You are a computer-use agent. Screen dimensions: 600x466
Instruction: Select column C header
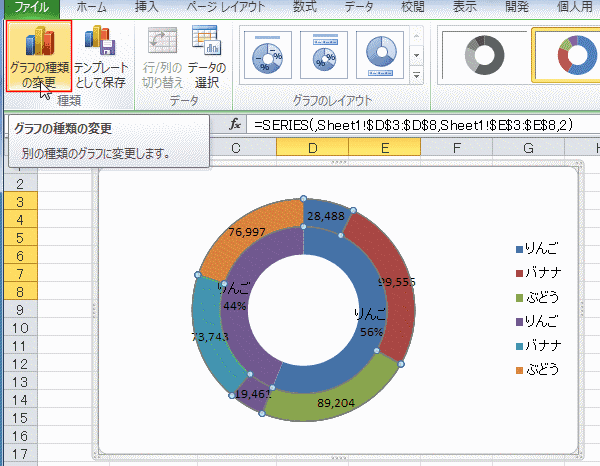(x=236, y=148)
